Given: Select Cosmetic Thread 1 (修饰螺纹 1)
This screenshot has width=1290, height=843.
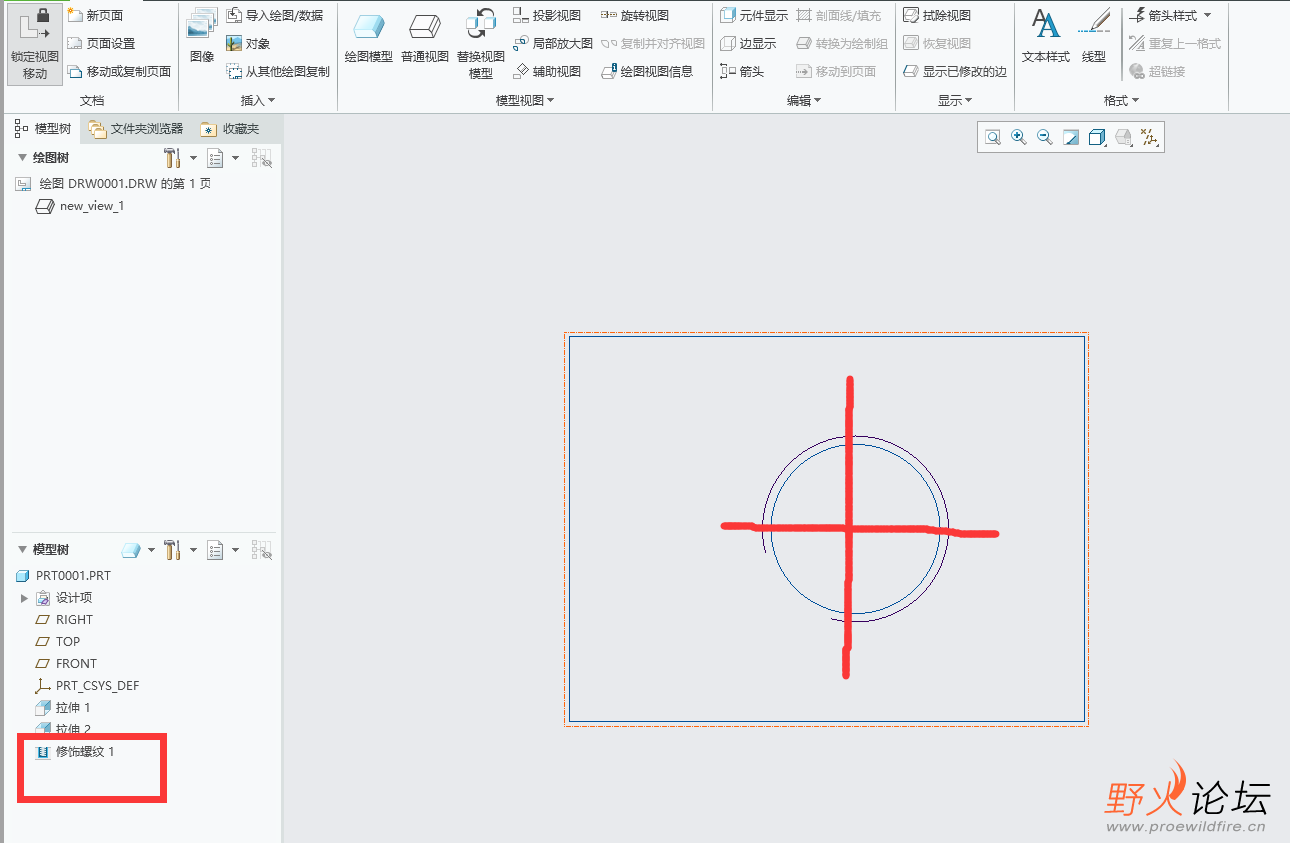Looking at the screenshot, I should (x=75, y=751).
